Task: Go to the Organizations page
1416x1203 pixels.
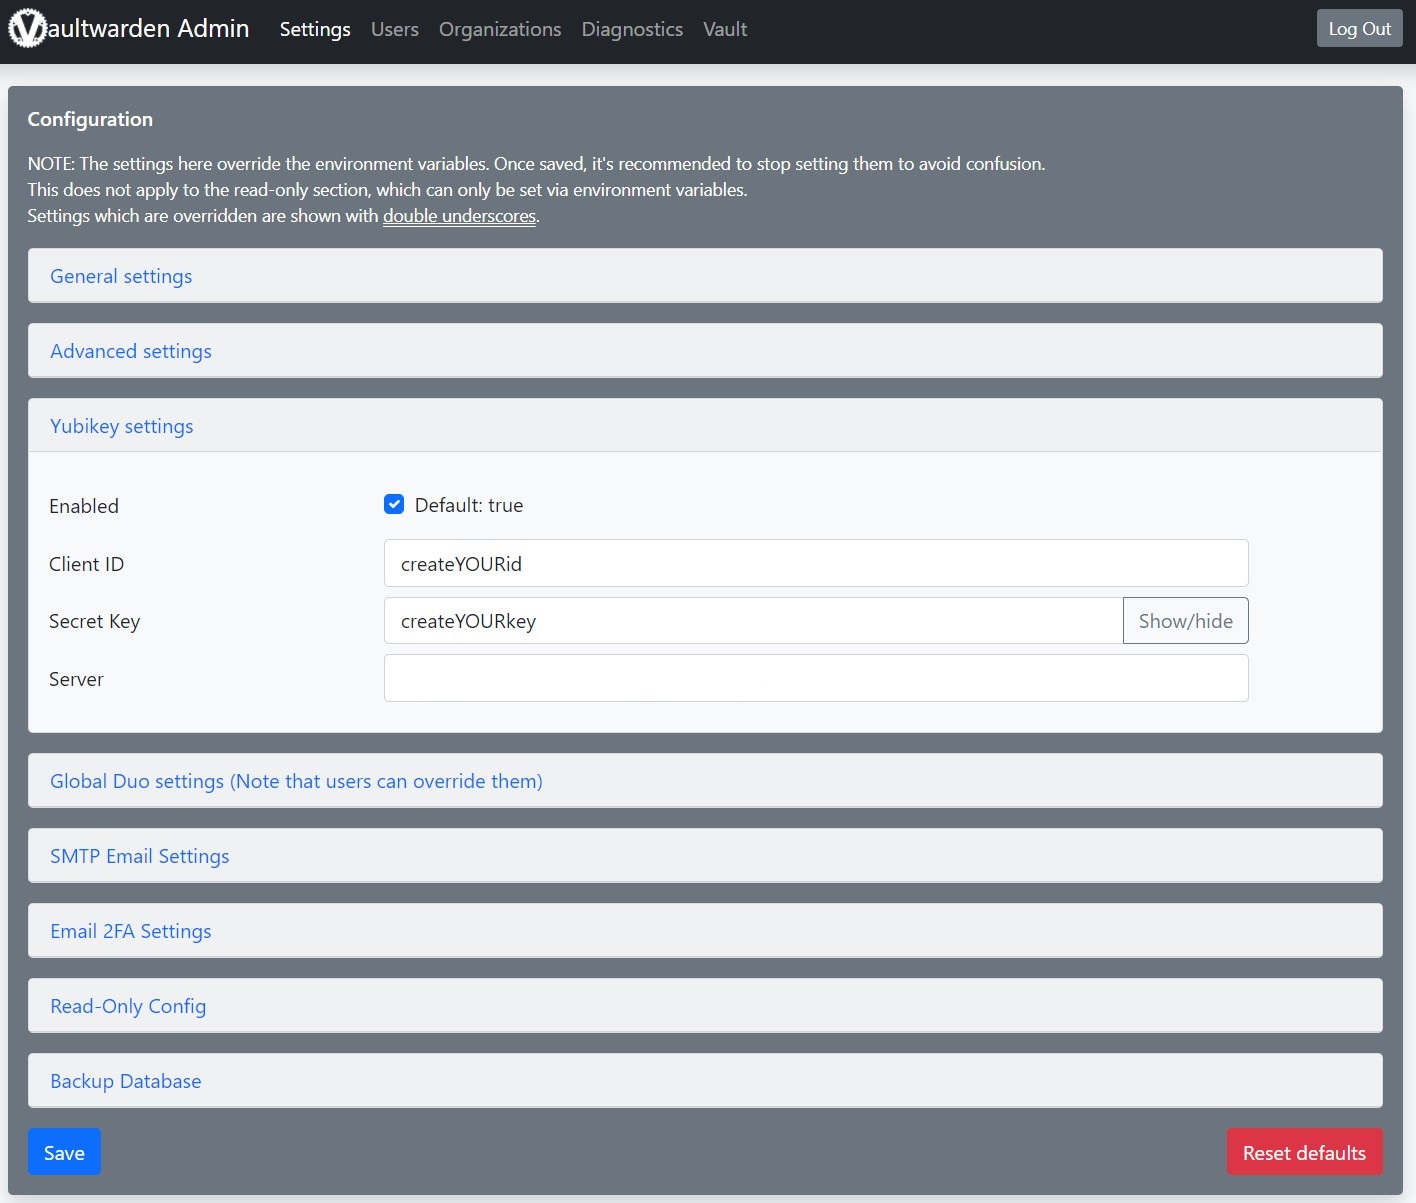Action: pos(500,29)
